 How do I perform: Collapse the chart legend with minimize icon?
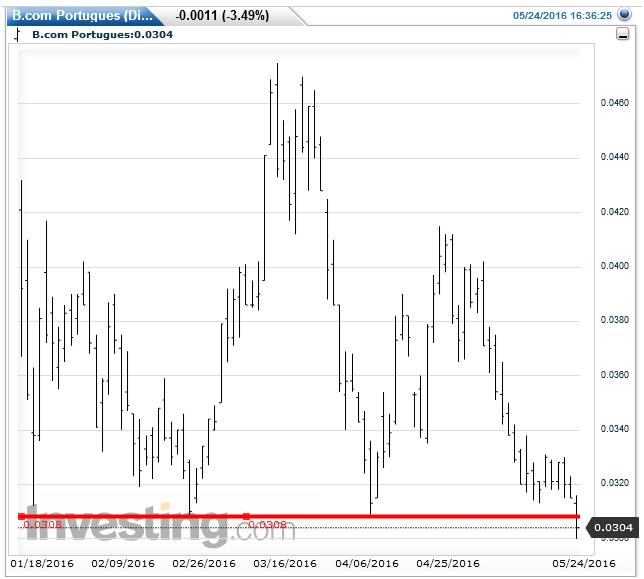[623, 34]
